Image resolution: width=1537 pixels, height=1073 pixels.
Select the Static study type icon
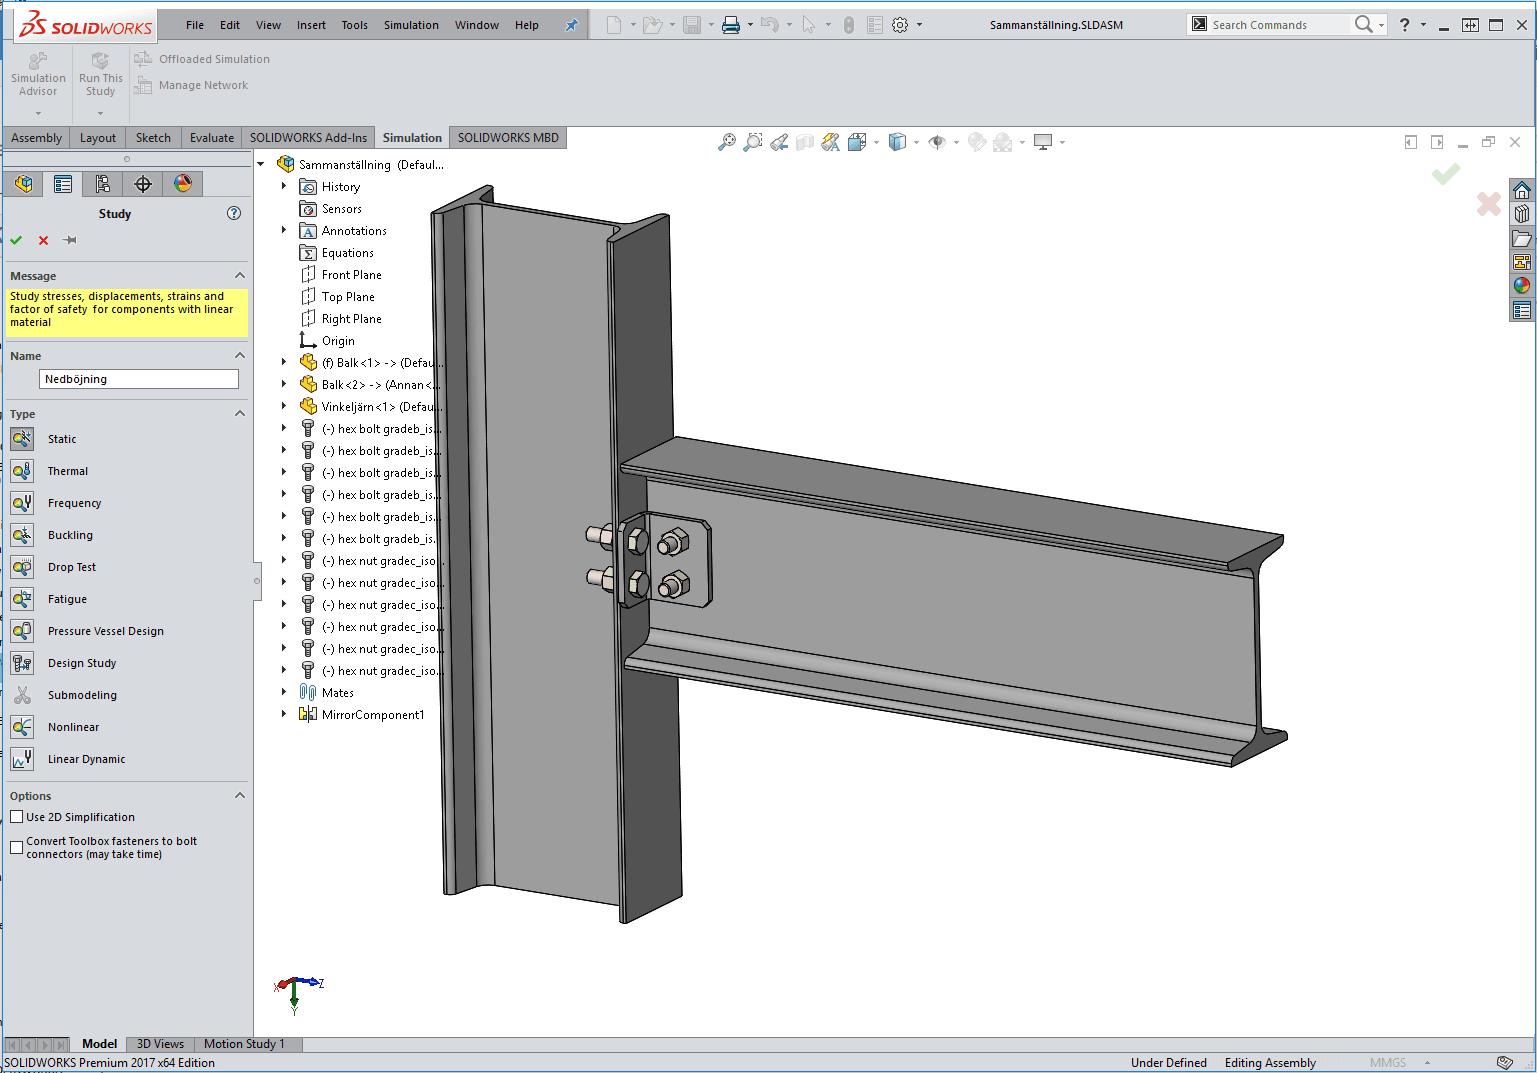22,439
